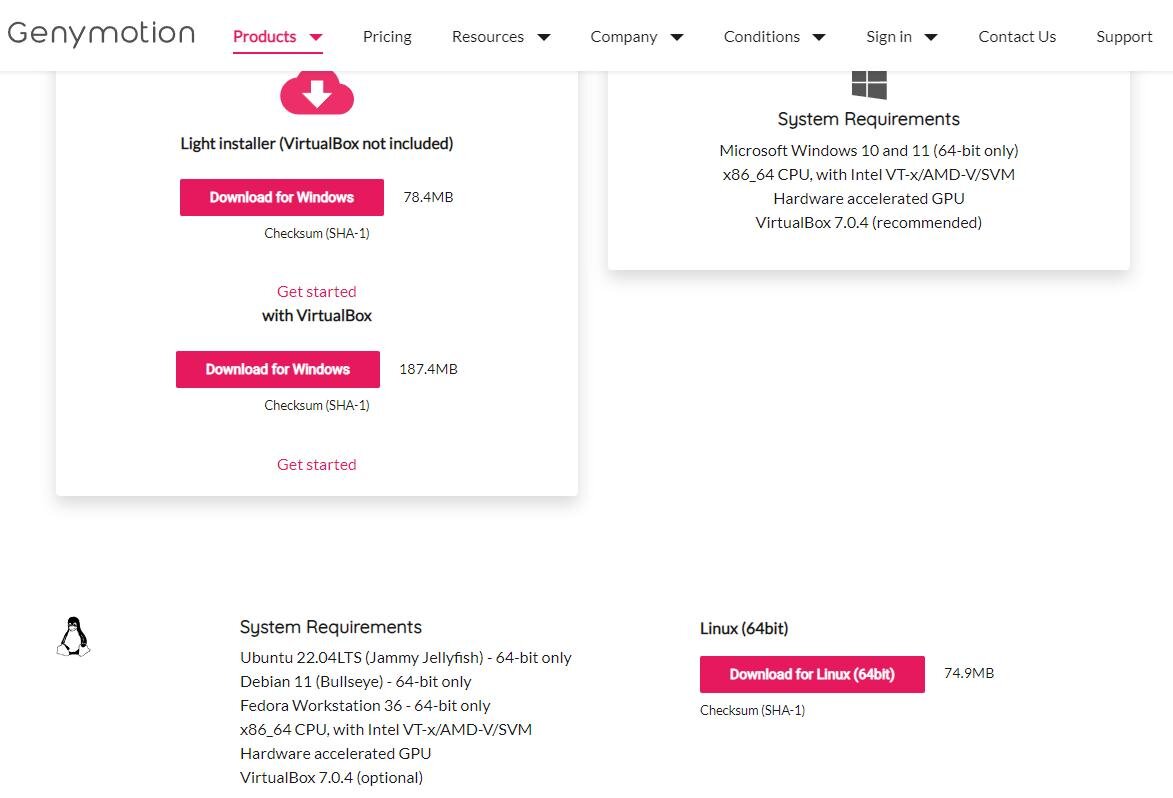Open the Support page
The height and width of the screenshot is (798, 1173).
[x=1124, y=36]
